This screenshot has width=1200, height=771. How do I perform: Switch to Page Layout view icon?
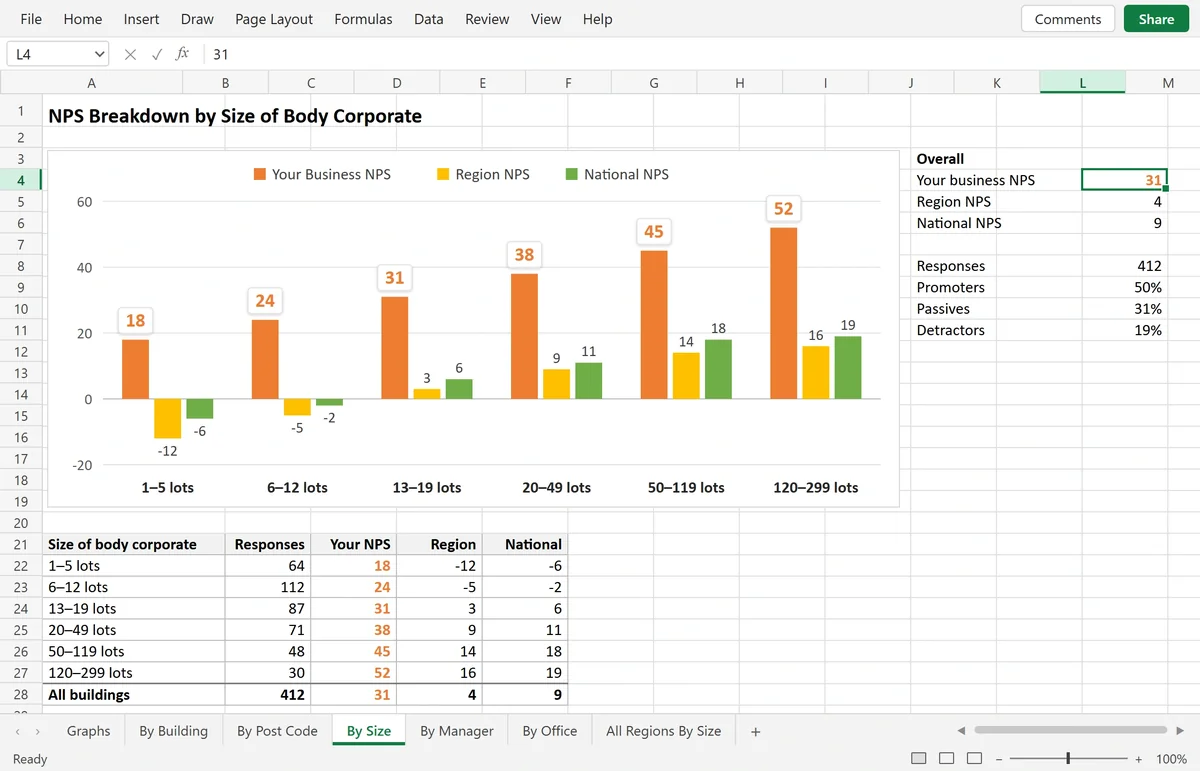point(947,759)
